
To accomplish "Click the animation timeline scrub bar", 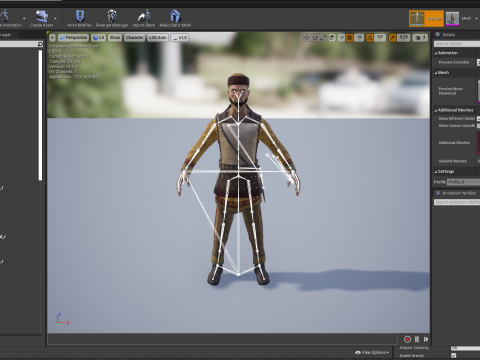I will [223, 339].
